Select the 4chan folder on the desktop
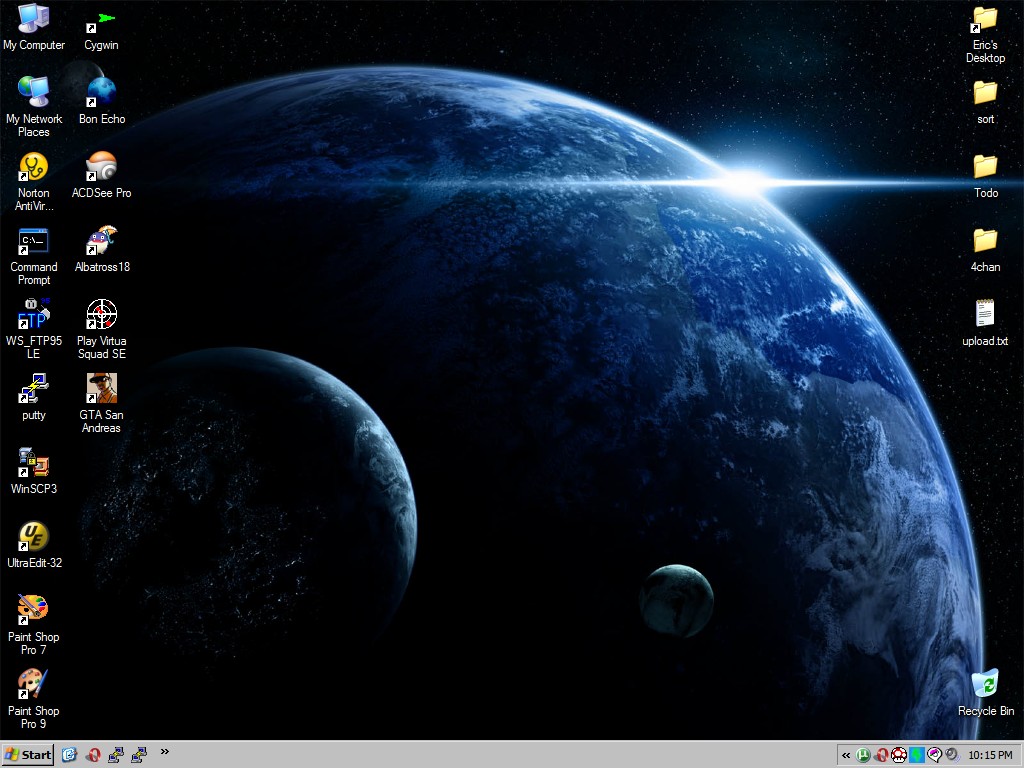Screen dimensions: 1024x768 click(985, 249)
